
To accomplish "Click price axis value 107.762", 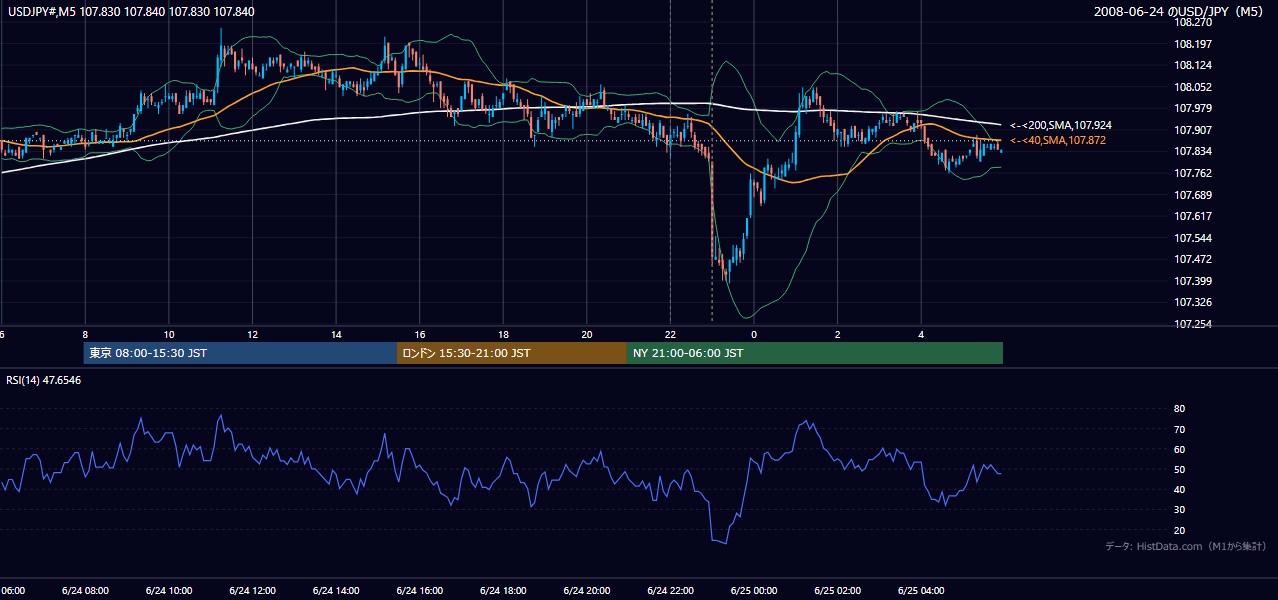I will (x=1193, y=173).
